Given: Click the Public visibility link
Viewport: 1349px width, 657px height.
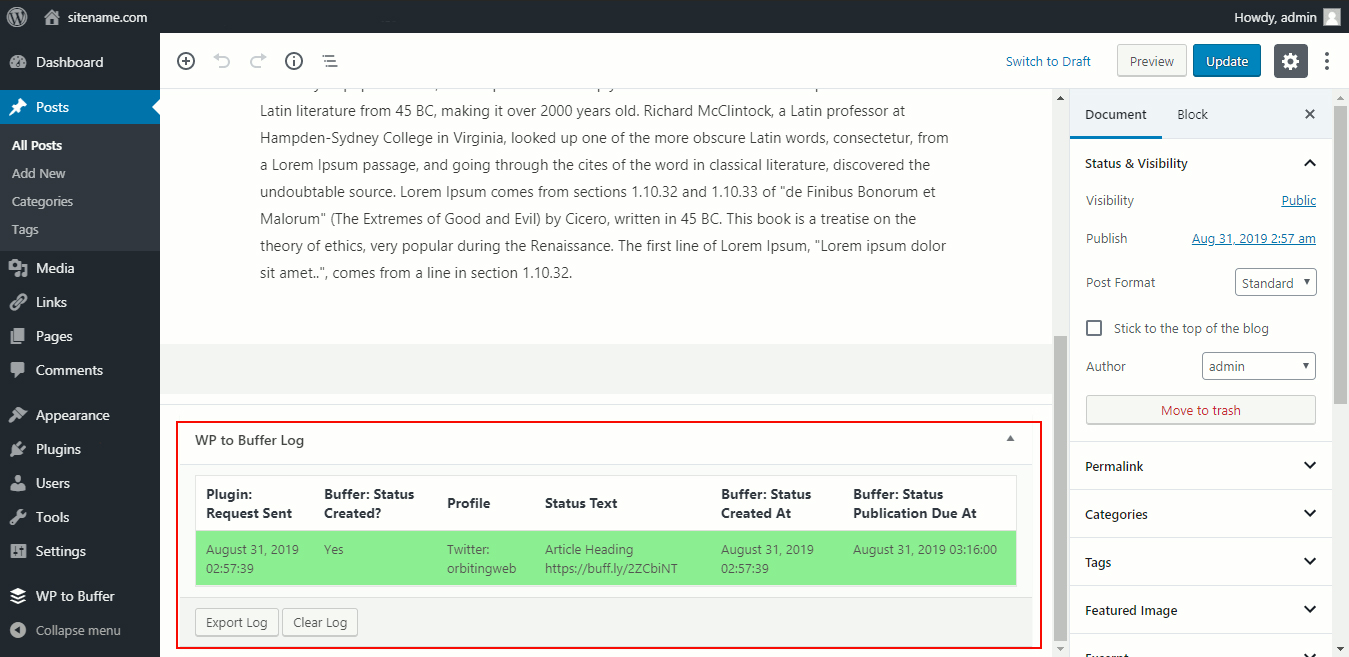Looking at the screenshot, I should [x=1299, y=200].
